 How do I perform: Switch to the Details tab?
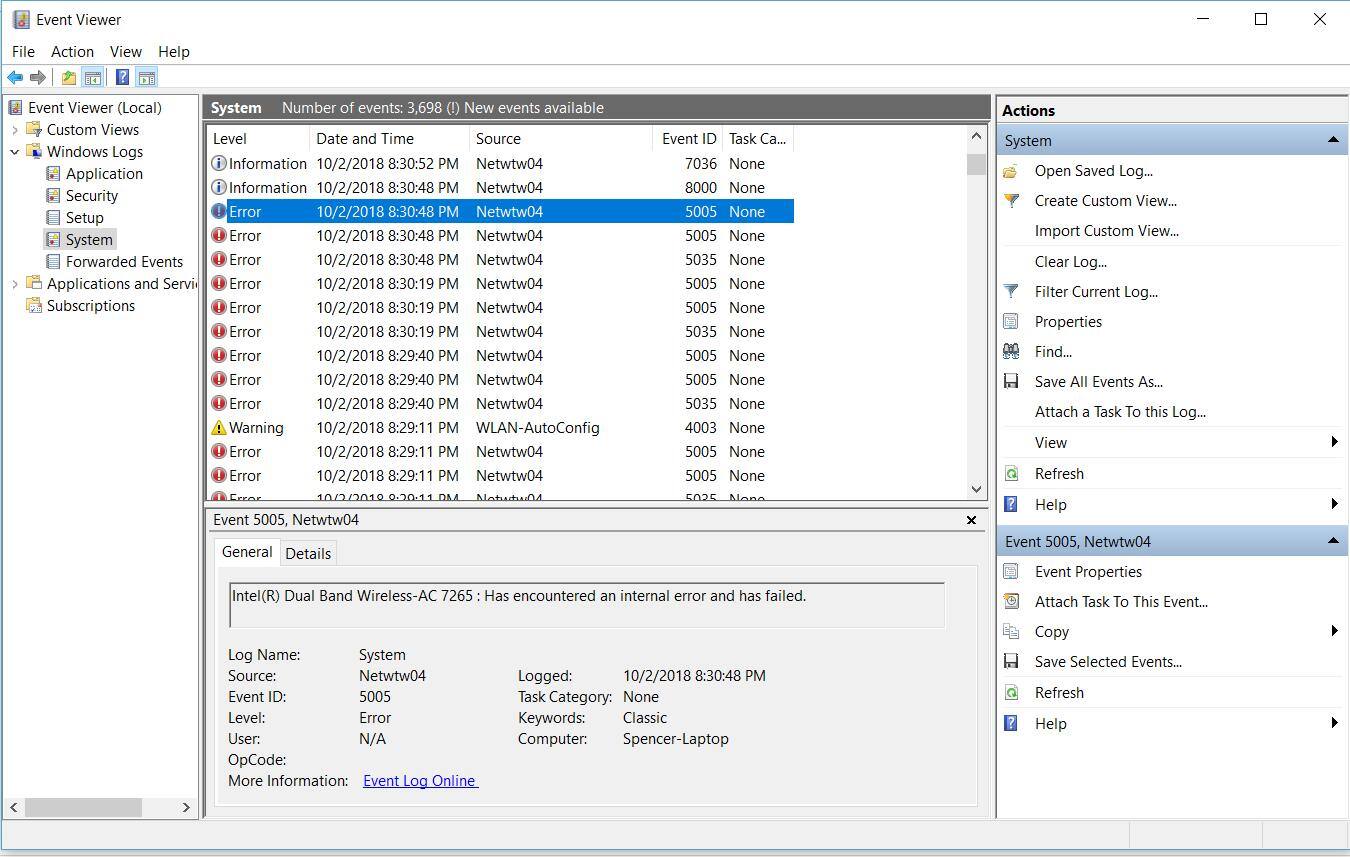pyautogui.click(x=308, y=552)
